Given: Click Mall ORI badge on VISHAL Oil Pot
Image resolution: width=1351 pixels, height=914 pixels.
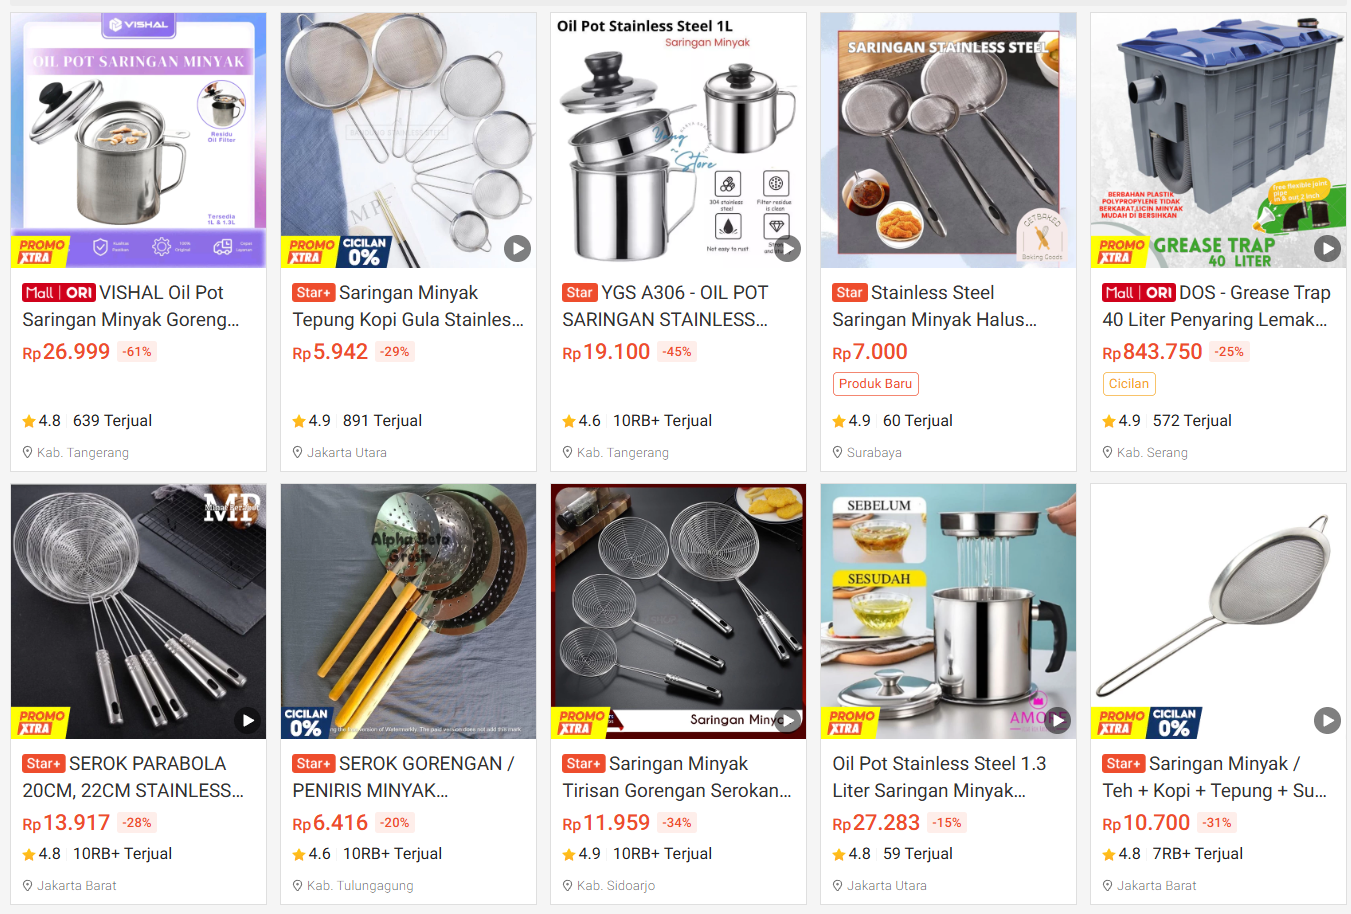Looking at the screenshot, I should (59, 293).
